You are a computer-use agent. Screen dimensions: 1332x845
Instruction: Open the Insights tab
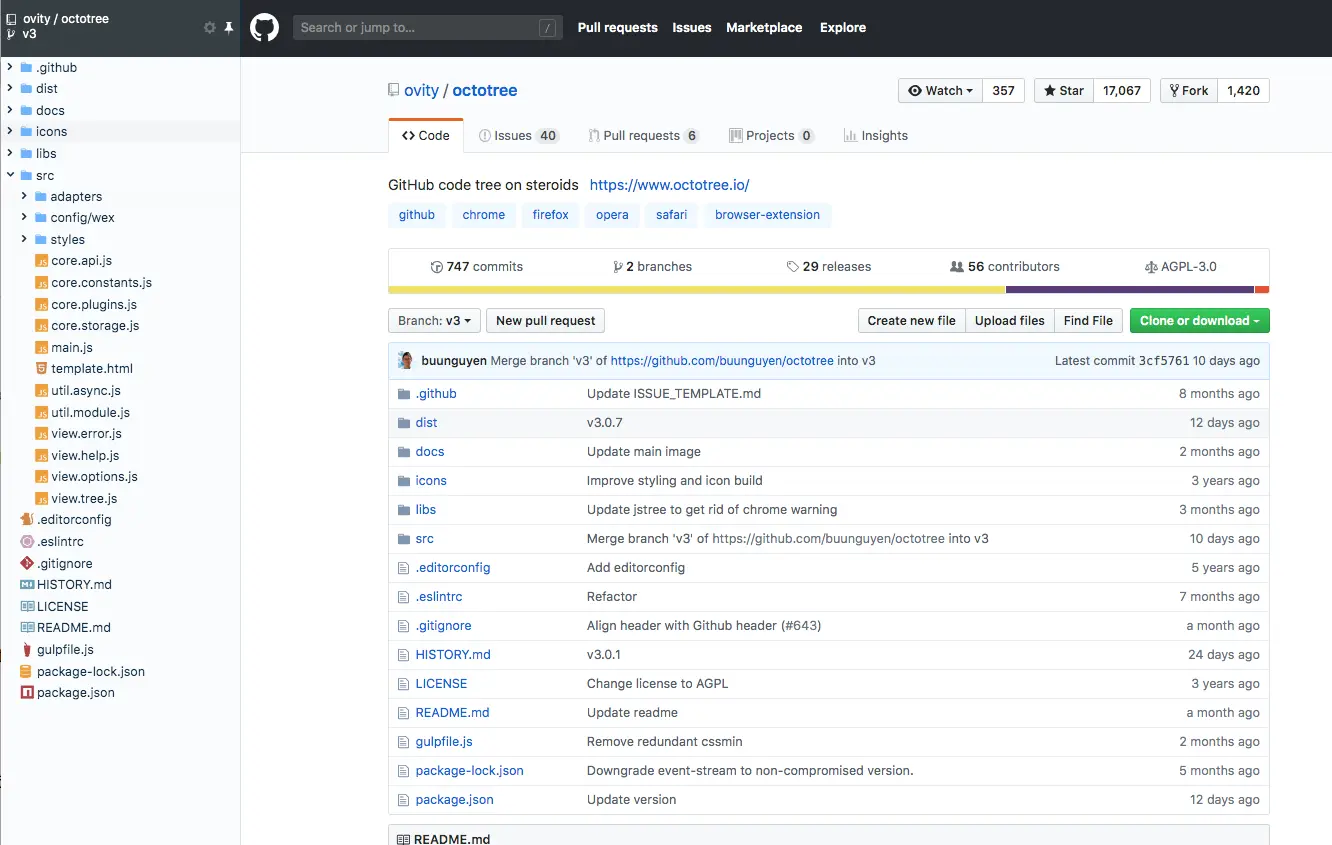(875, 136)
